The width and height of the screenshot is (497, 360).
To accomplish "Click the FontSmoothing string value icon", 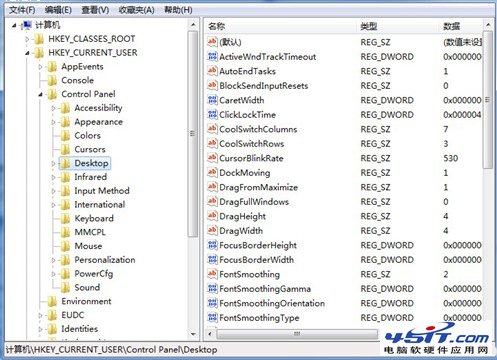I will [212, 274].
